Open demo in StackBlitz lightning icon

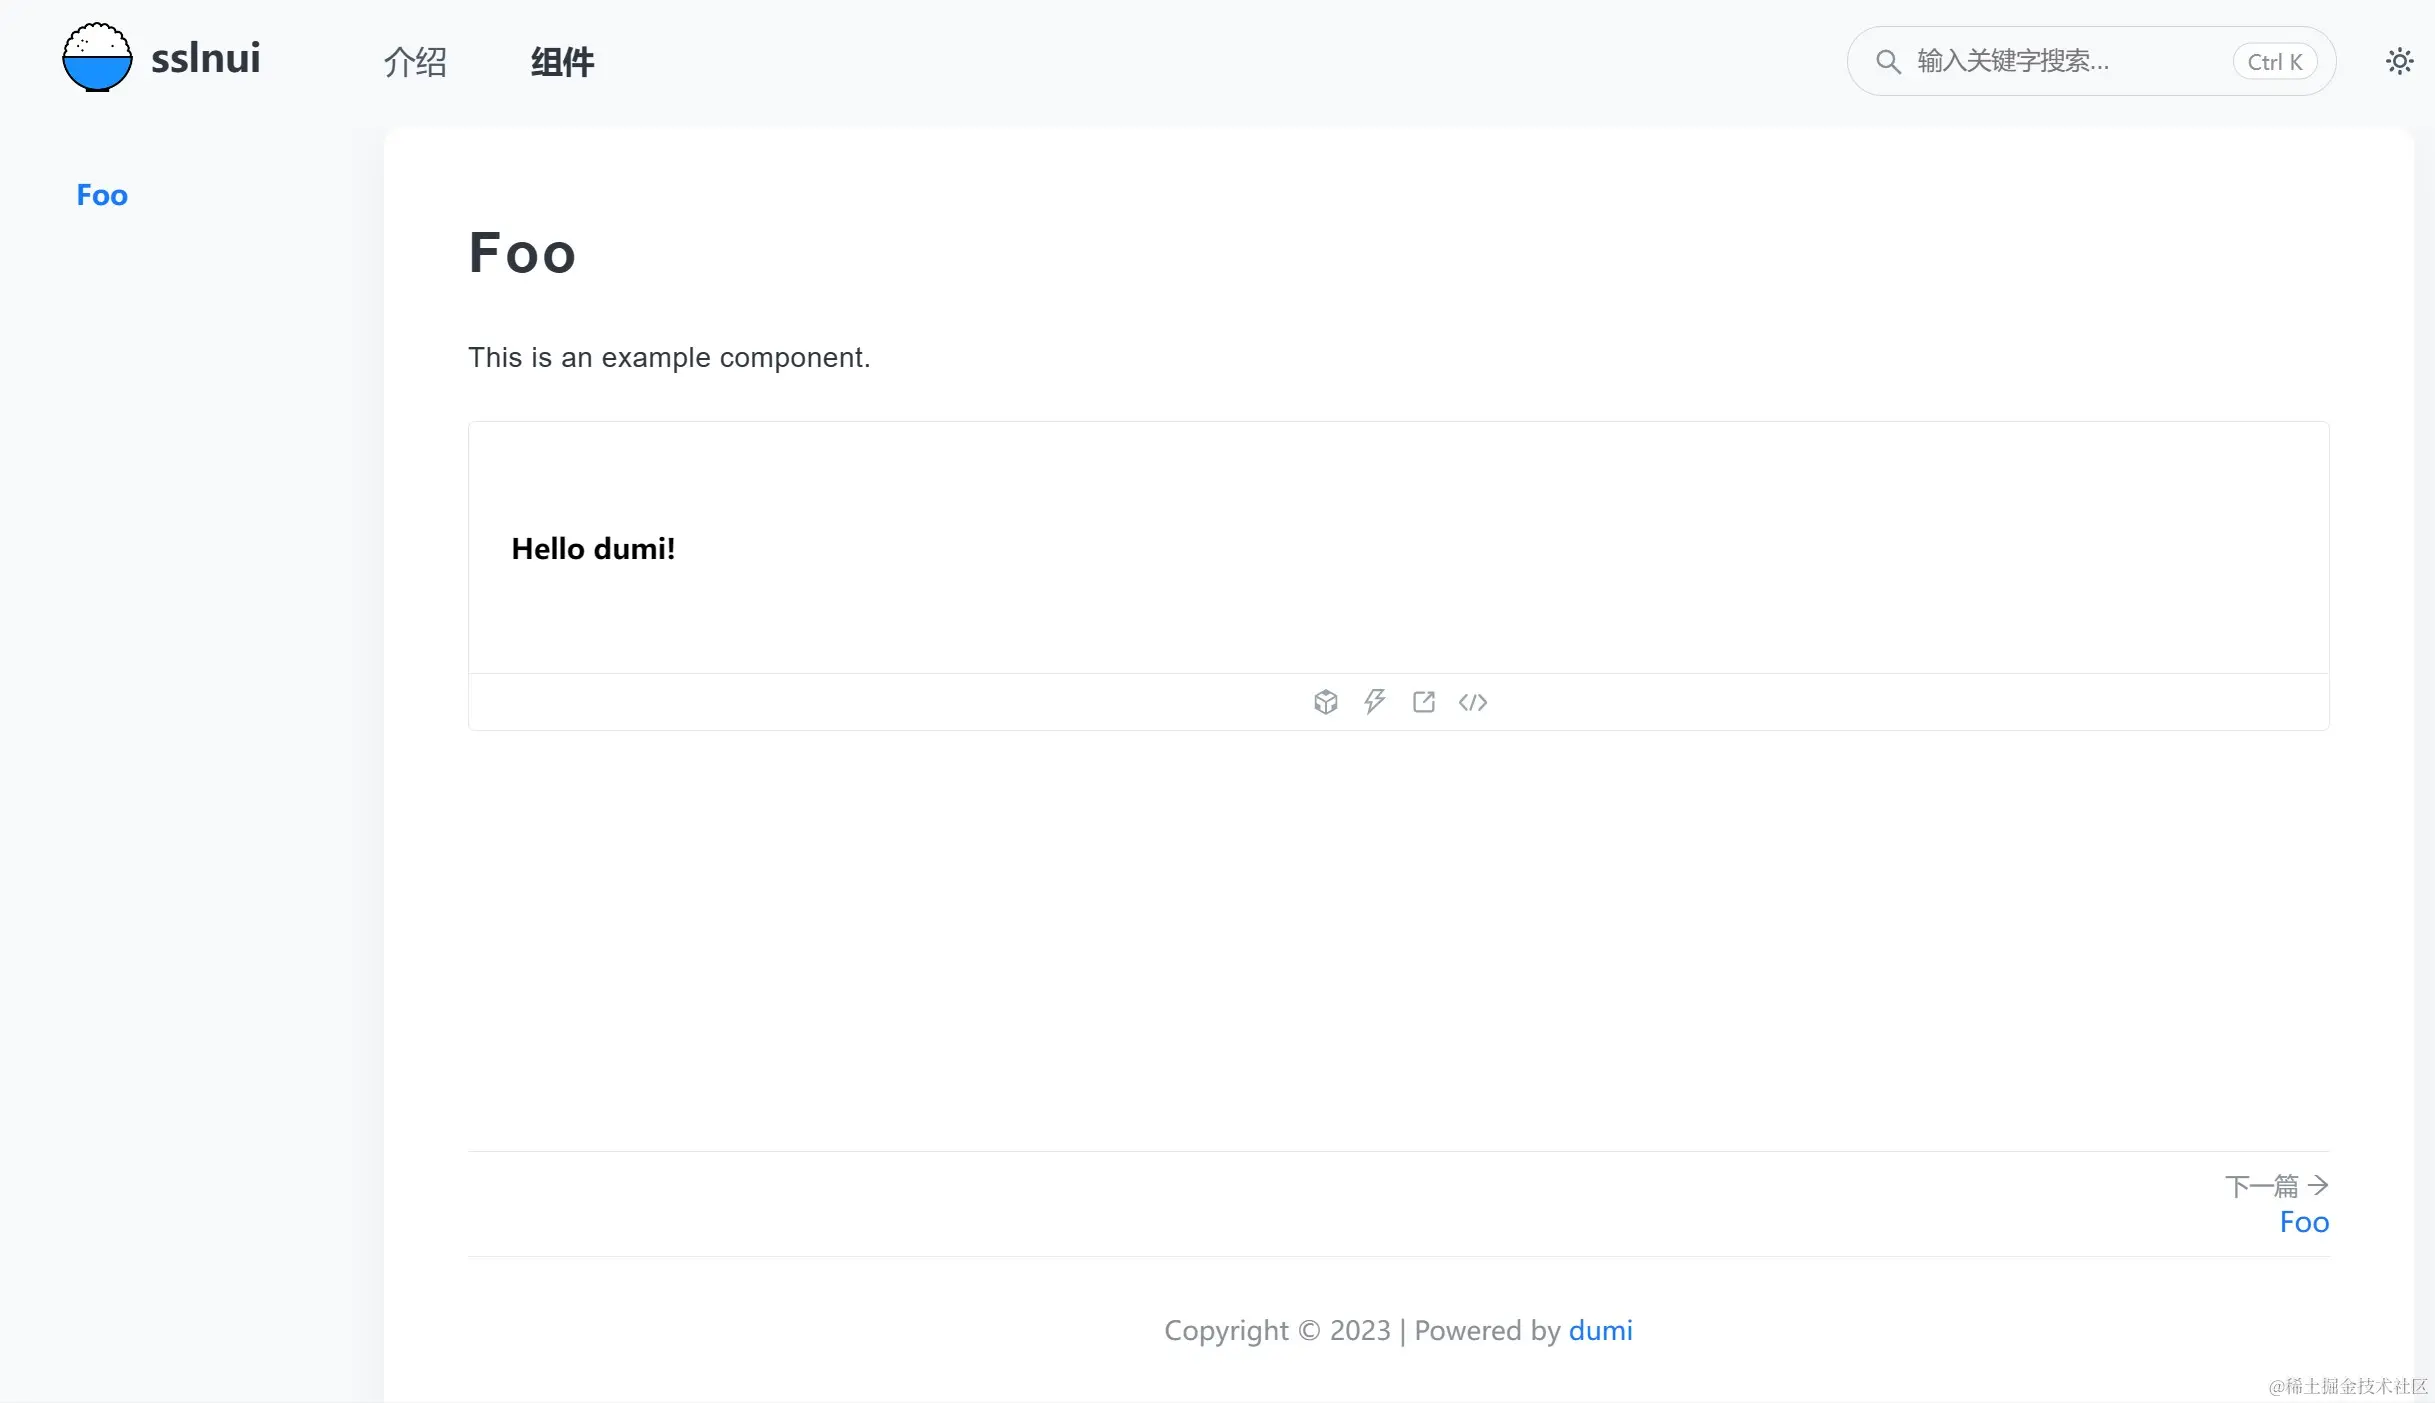point(1375,702)
